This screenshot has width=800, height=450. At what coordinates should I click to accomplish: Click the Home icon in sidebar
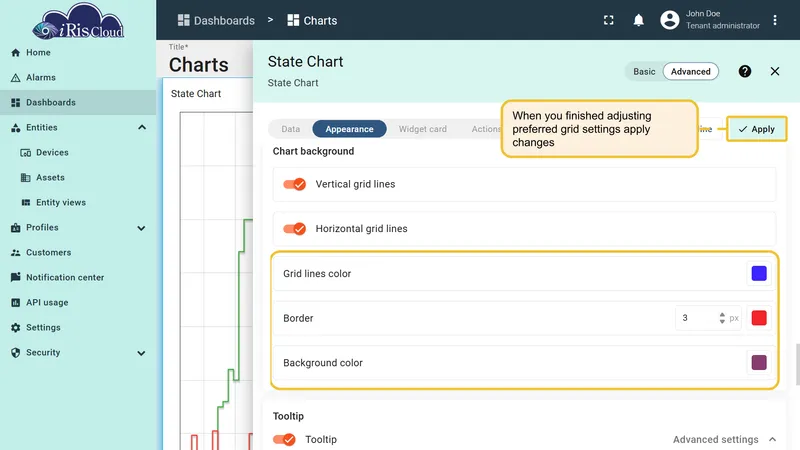click(15, 53)
